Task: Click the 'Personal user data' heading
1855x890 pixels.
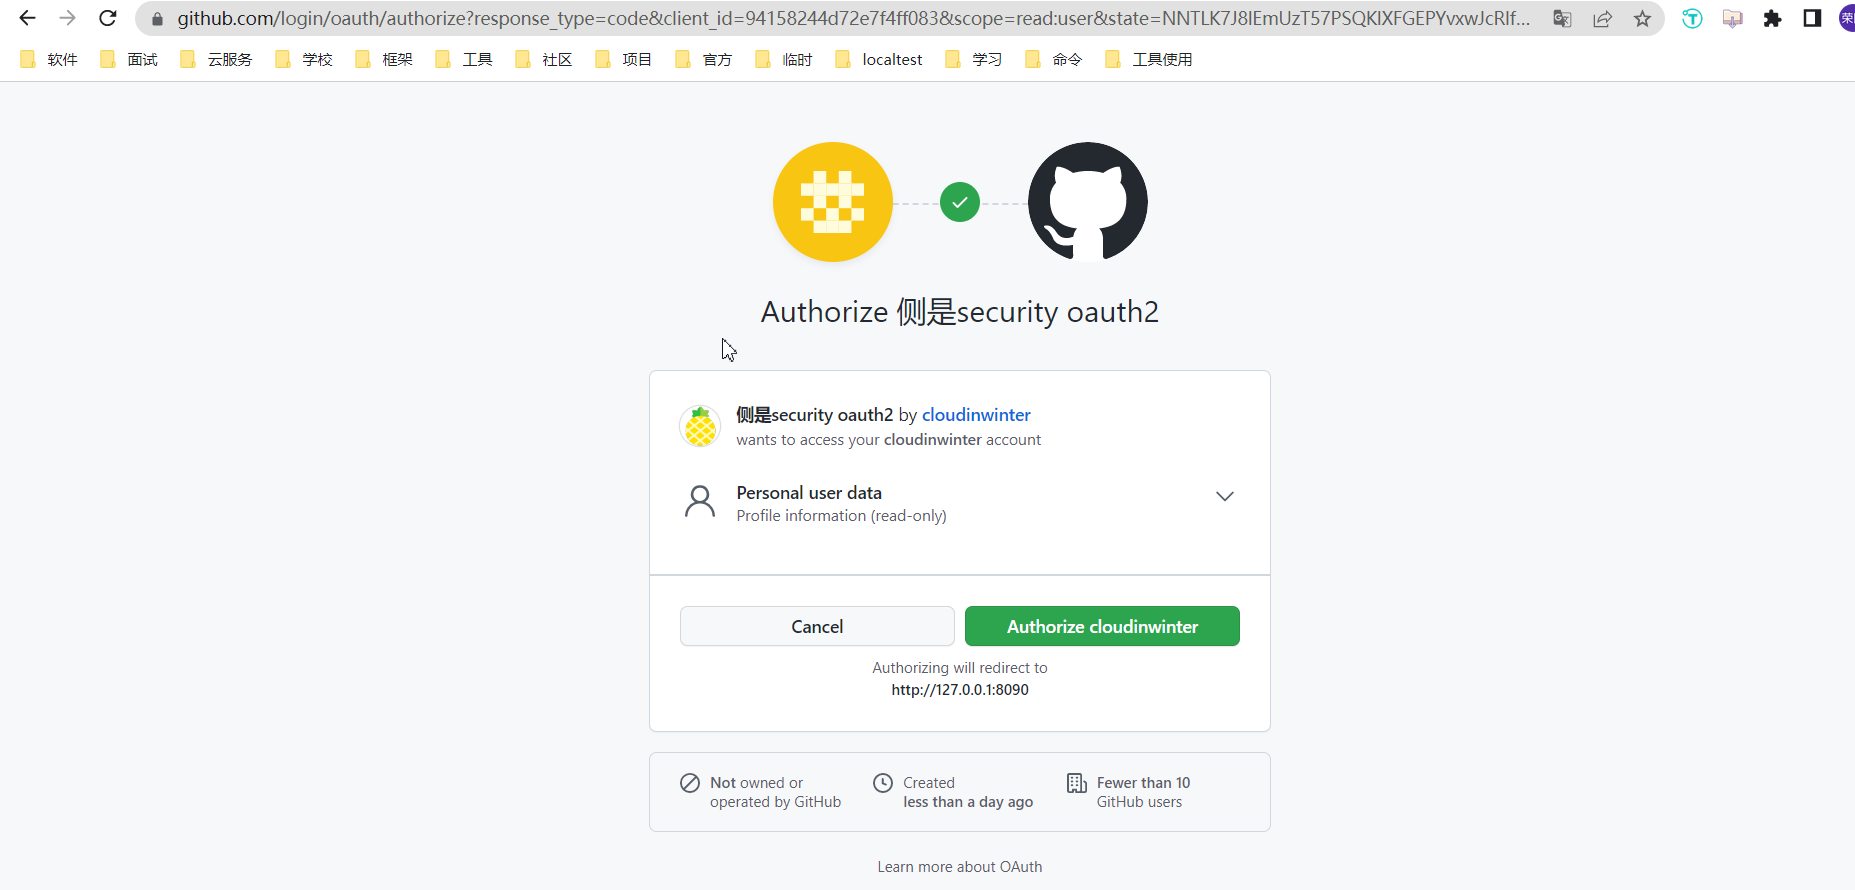Action: (809, 493)
